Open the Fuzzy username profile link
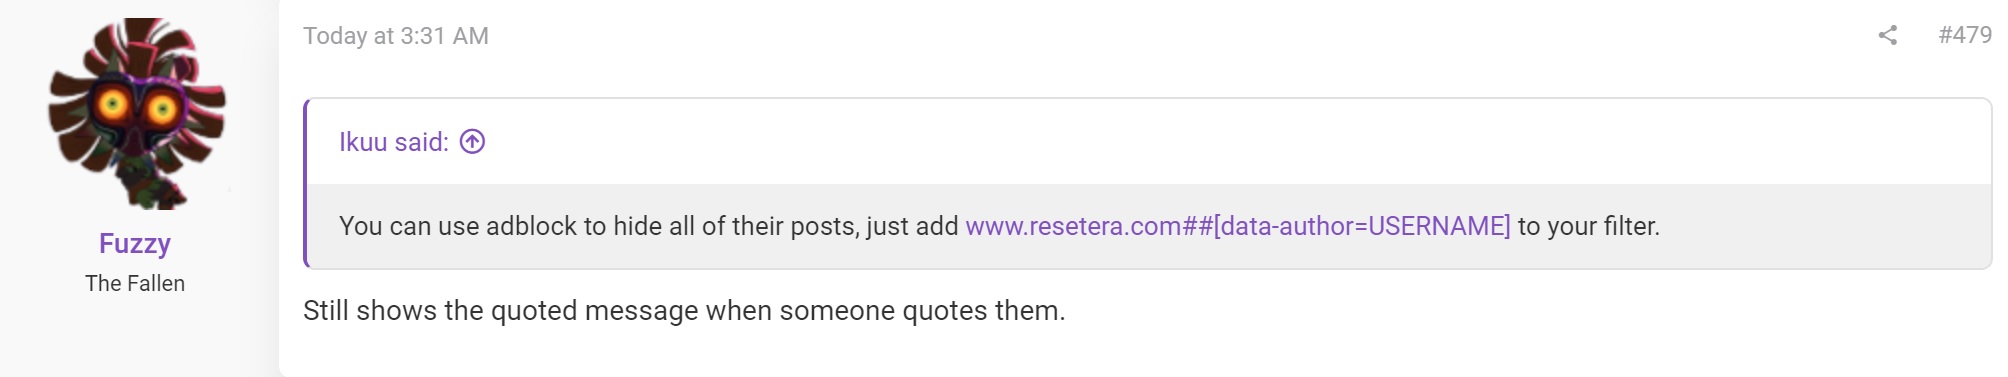Viewport: 2008px width, 377px height. click(135, 244)
